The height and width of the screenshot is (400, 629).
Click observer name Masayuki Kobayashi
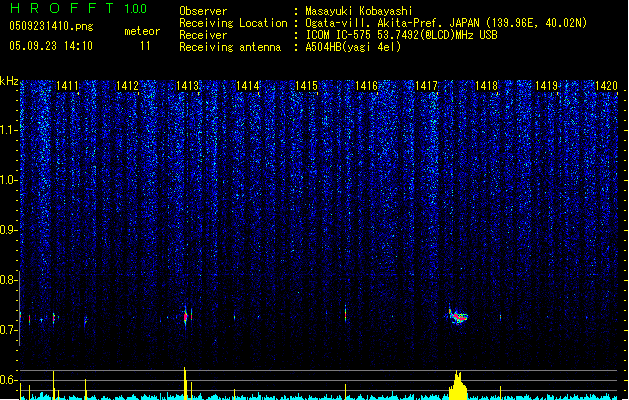click(x=359, y=11)
